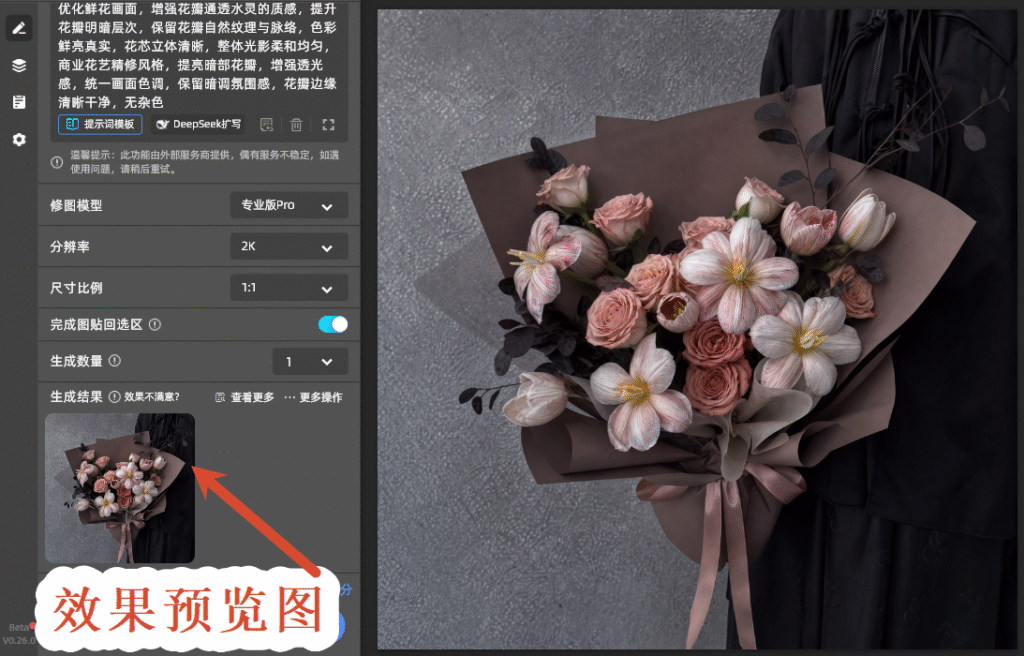Click the large bouquet preview image
This screenshot has height=656, width=1024.
(697, 329)
